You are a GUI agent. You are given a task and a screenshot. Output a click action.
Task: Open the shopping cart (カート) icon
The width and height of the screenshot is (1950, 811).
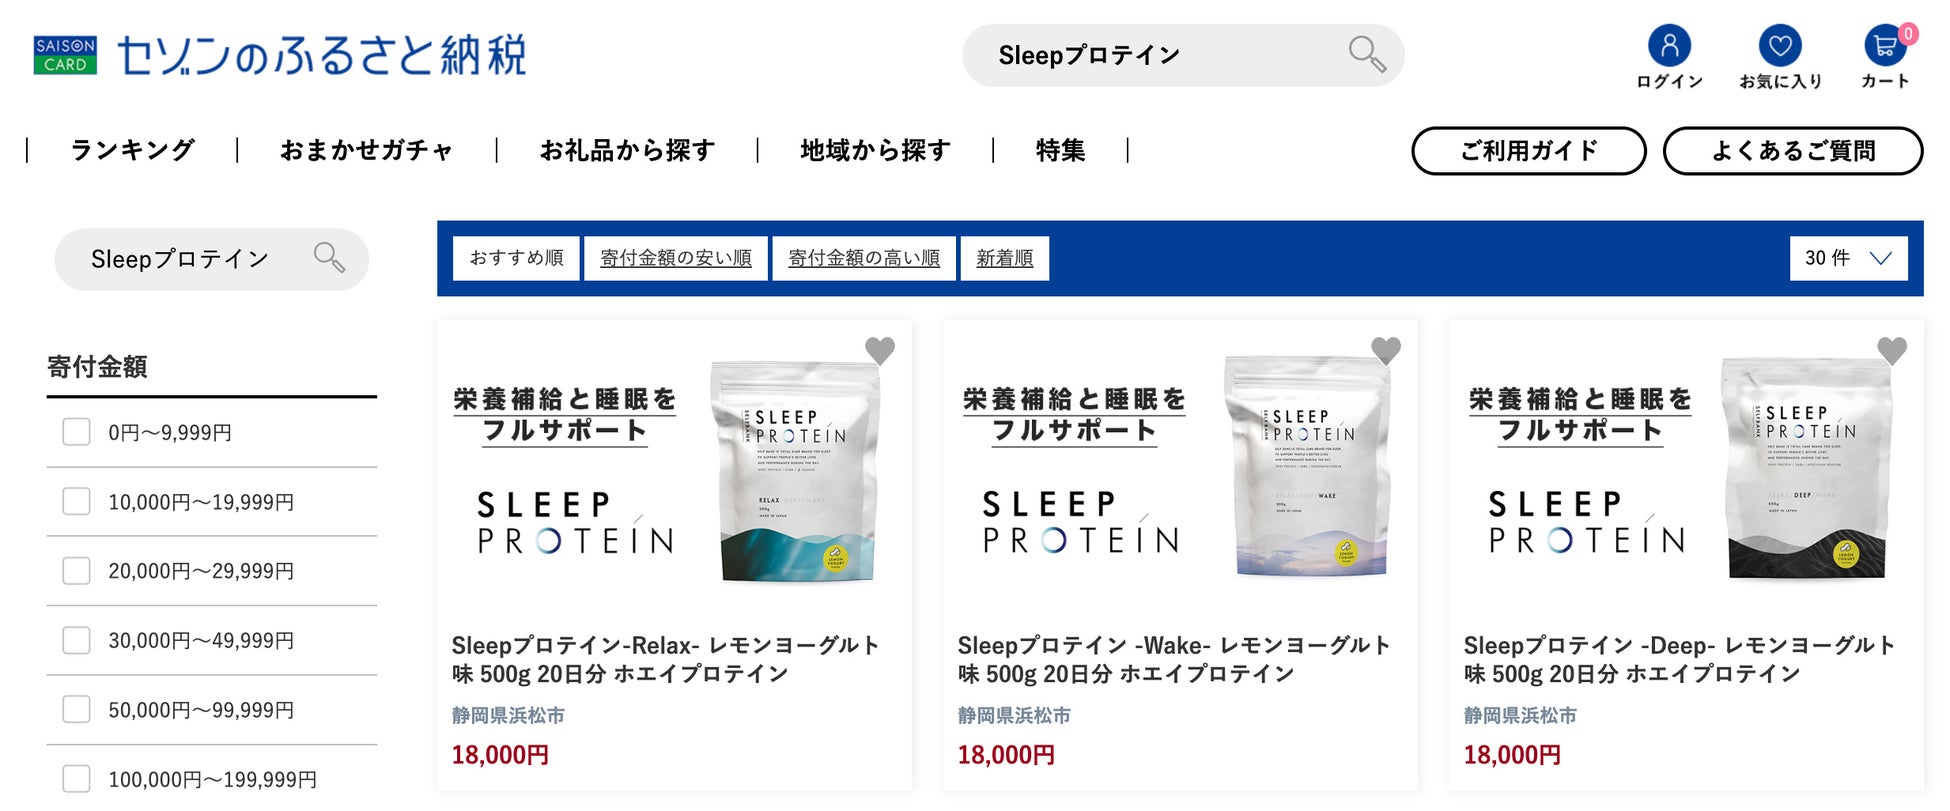click(1885, 46)
